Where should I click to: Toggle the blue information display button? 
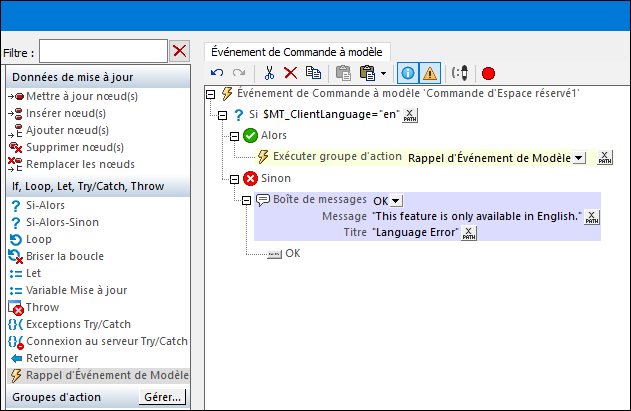(407, 73)
